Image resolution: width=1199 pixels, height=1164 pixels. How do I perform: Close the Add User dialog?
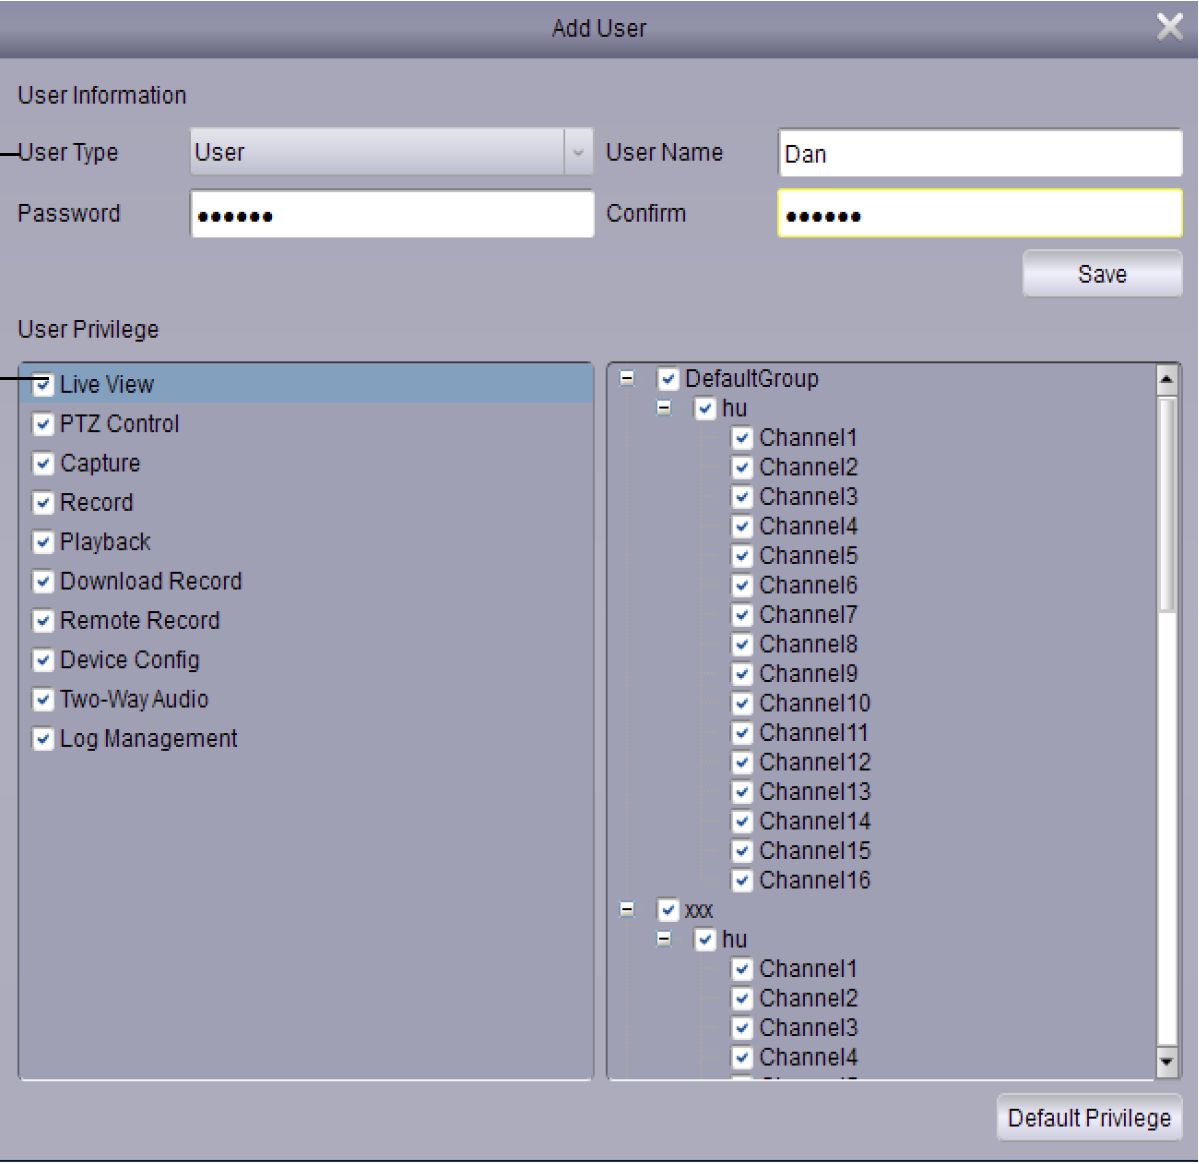point(1169,27)
